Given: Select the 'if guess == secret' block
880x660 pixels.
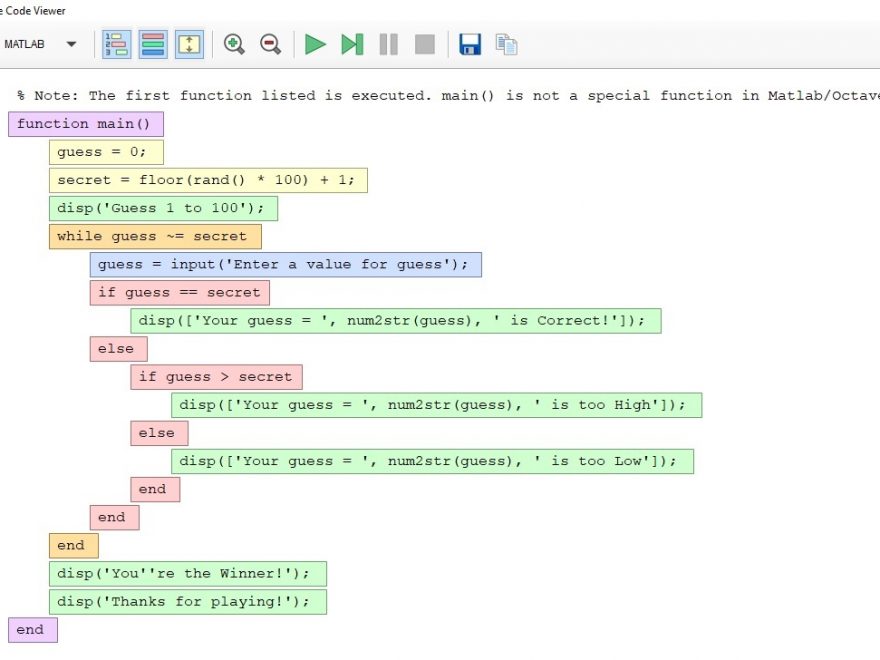Looking at the screenshot, I should pos(179,293).
